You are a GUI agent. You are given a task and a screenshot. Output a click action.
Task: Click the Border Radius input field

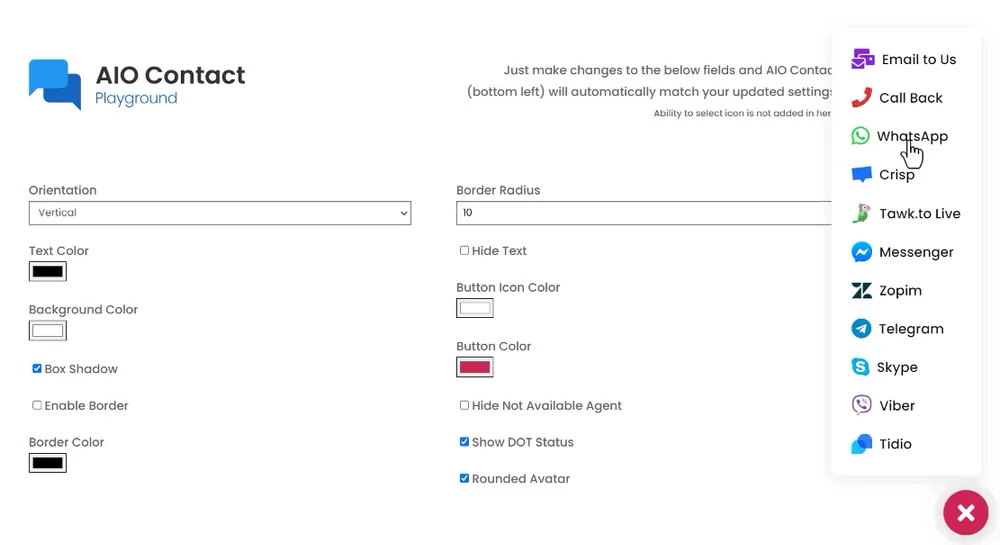click(x=644, y=213)
